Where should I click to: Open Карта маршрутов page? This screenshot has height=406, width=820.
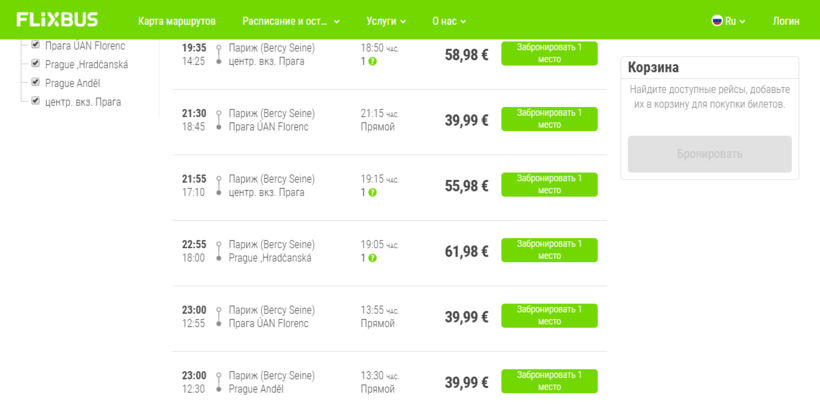click(176, 21)
